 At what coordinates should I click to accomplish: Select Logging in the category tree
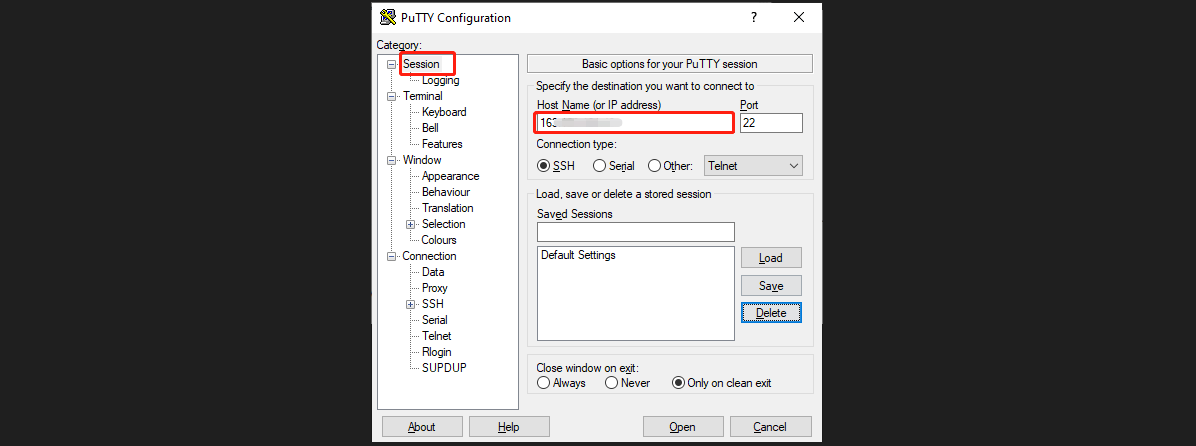440,80
